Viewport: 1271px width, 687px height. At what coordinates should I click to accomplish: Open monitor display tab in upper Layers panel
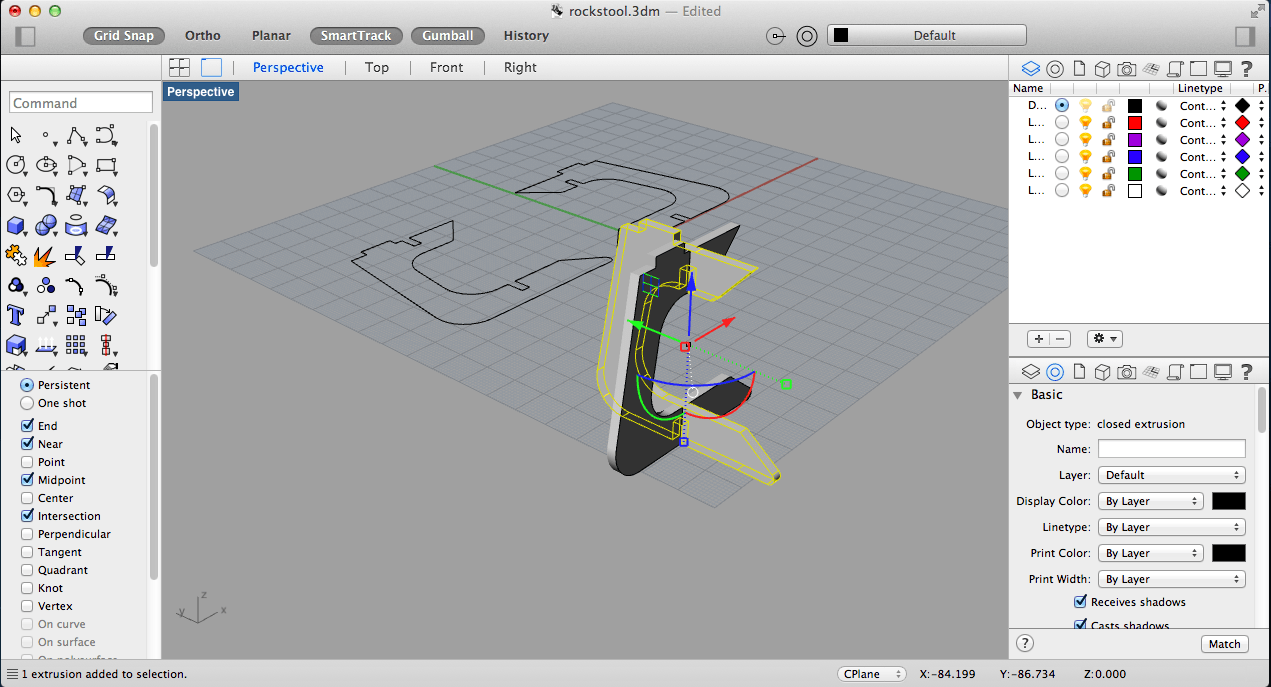(x=1222, y=68)
